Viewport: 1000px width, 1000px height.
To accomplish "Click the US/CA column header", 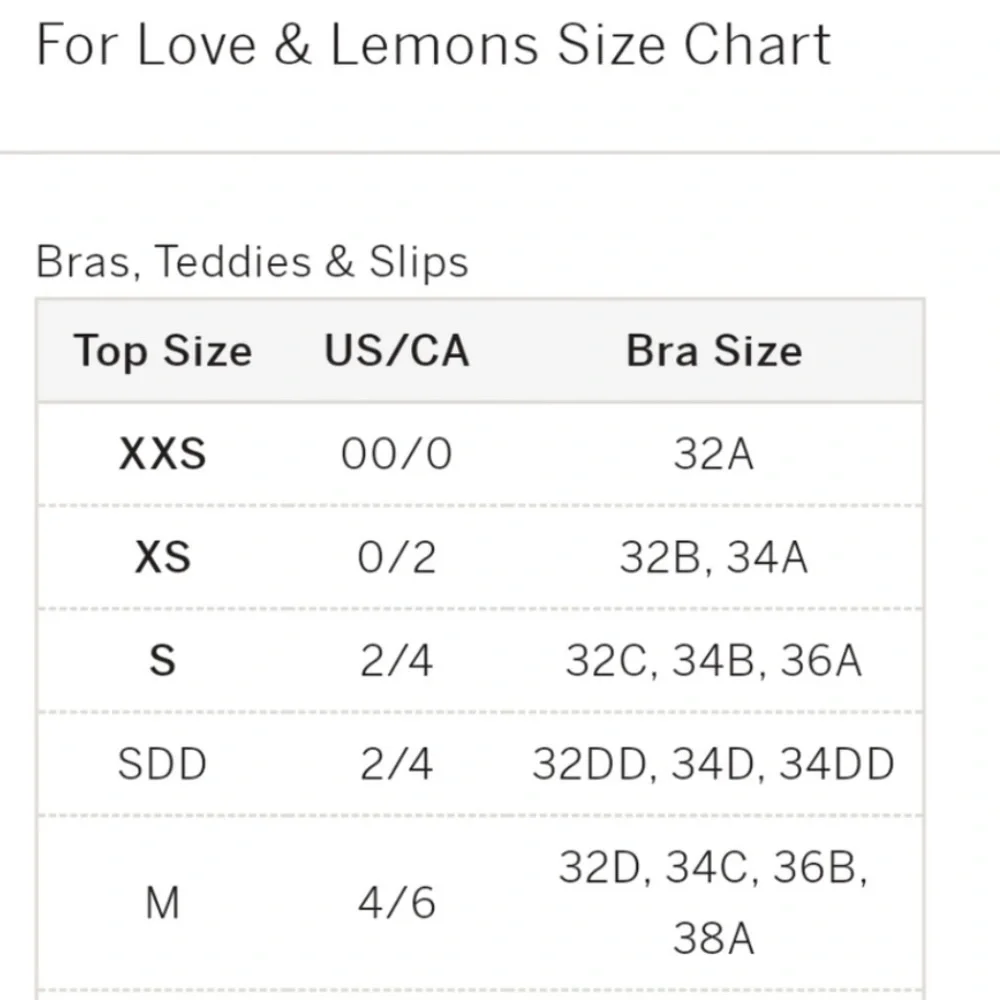I will [x=397, y=350].
